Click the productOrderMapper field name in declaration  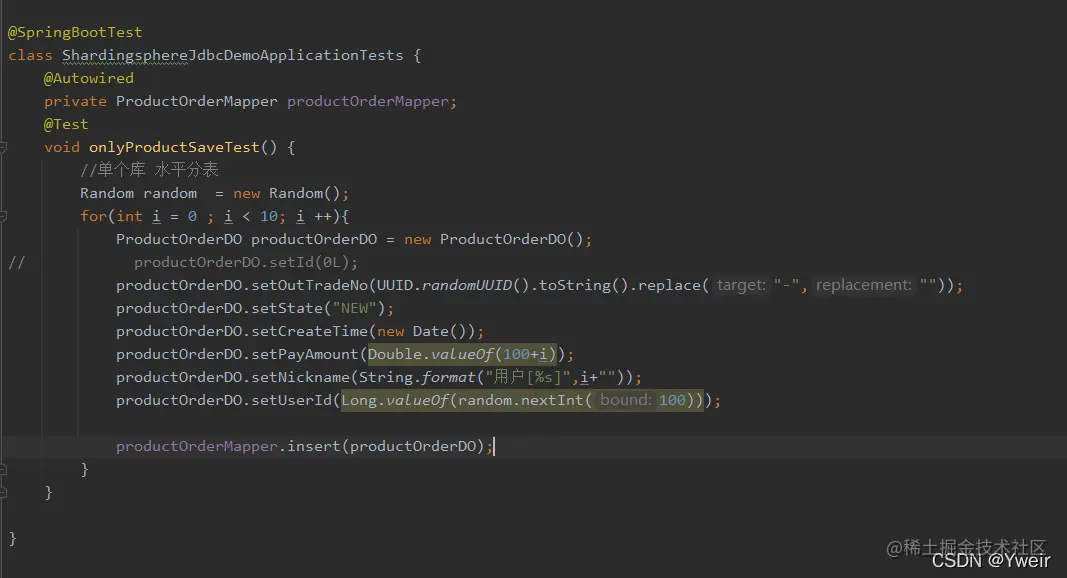[x=367, y=101]
